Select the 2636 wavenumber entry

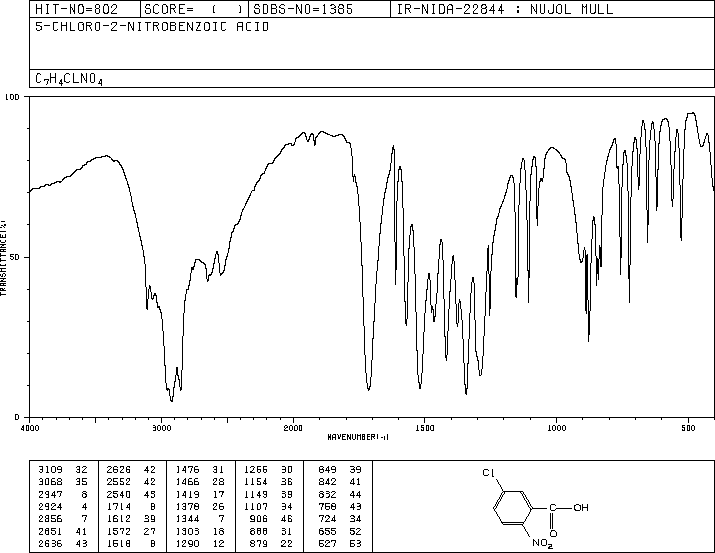point(50,543)
